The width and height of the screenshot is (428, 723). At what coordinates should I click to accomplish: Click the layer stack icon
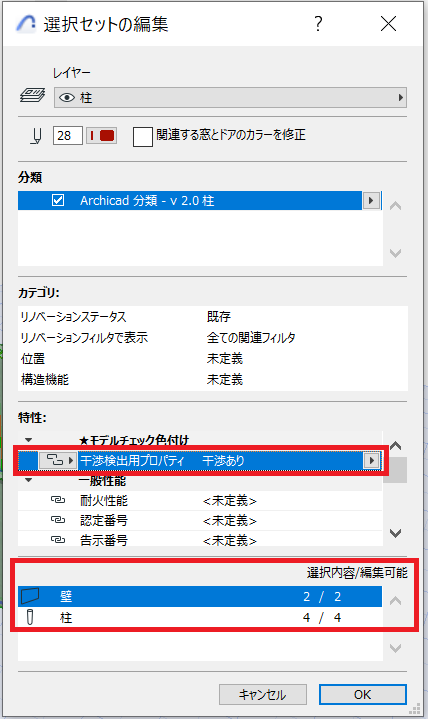[x=32, y=95]
